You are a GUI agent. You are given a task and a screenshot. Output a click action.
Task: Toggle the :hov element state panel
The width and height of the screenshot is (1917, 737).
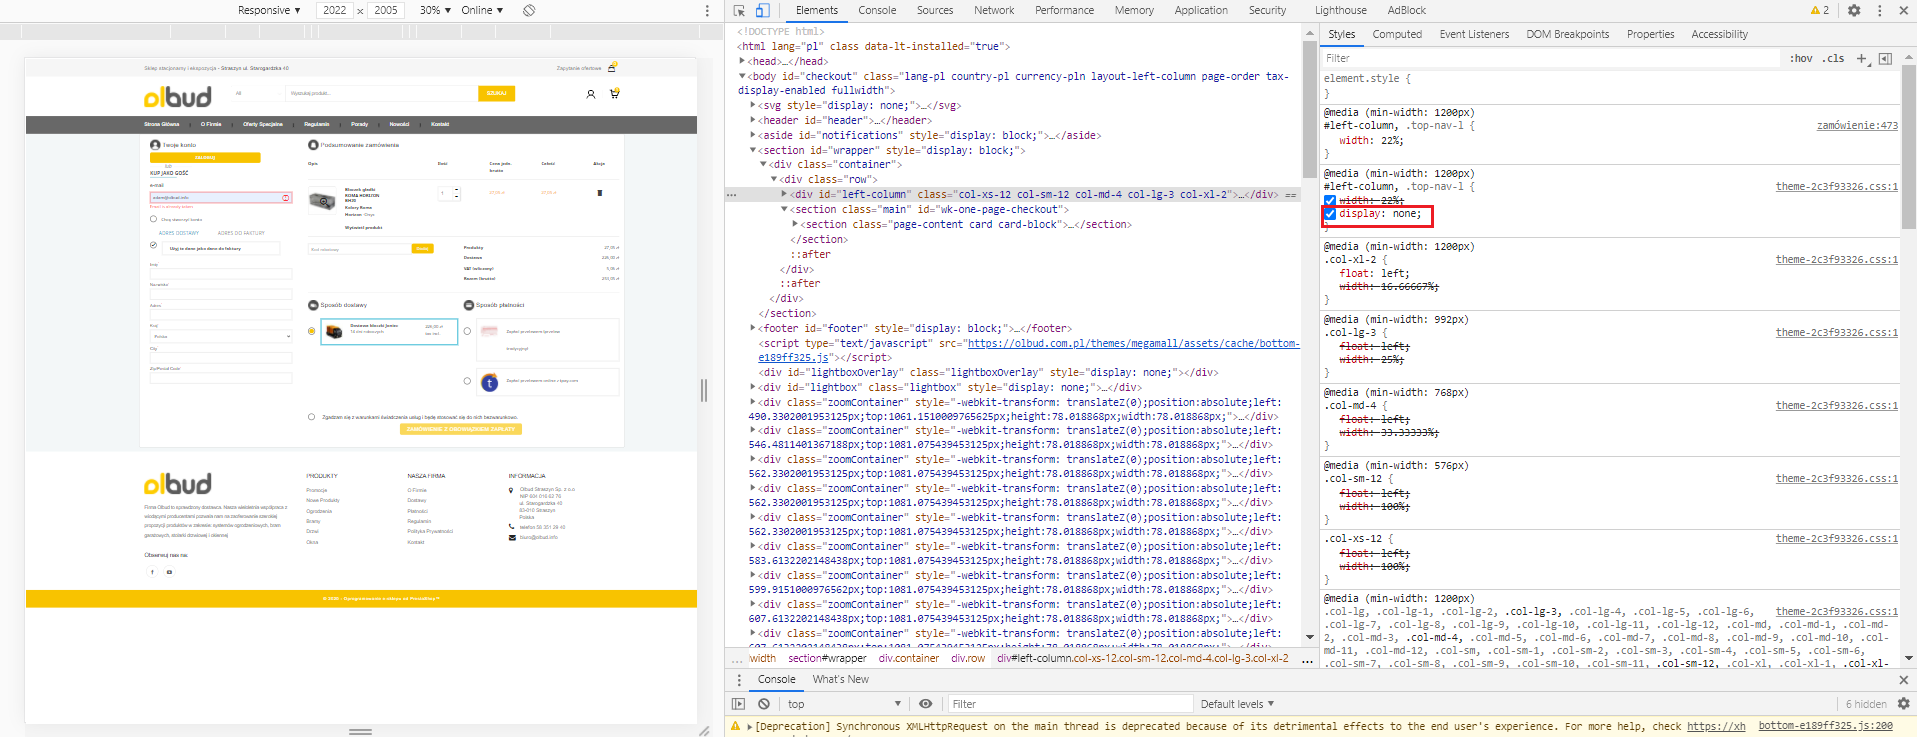pyautogui.click(x=1800, y=59)
